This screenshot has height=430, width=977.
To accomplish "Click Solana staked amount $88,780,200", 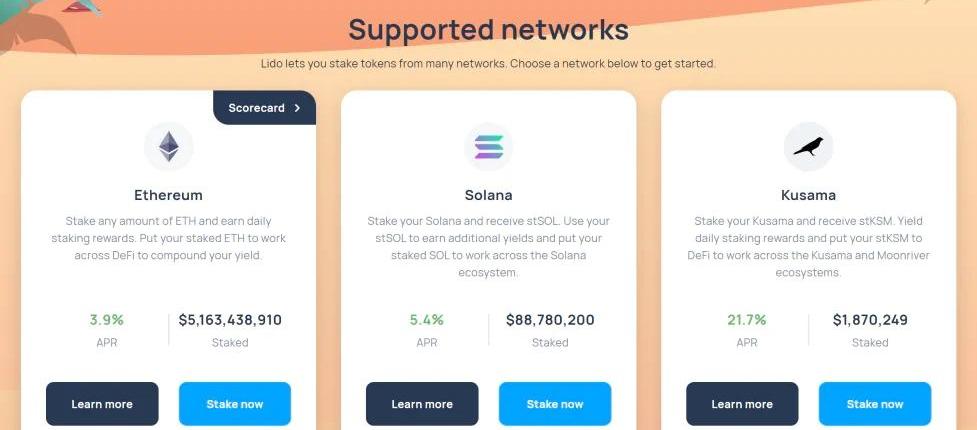I will click(x=550, y=320).
